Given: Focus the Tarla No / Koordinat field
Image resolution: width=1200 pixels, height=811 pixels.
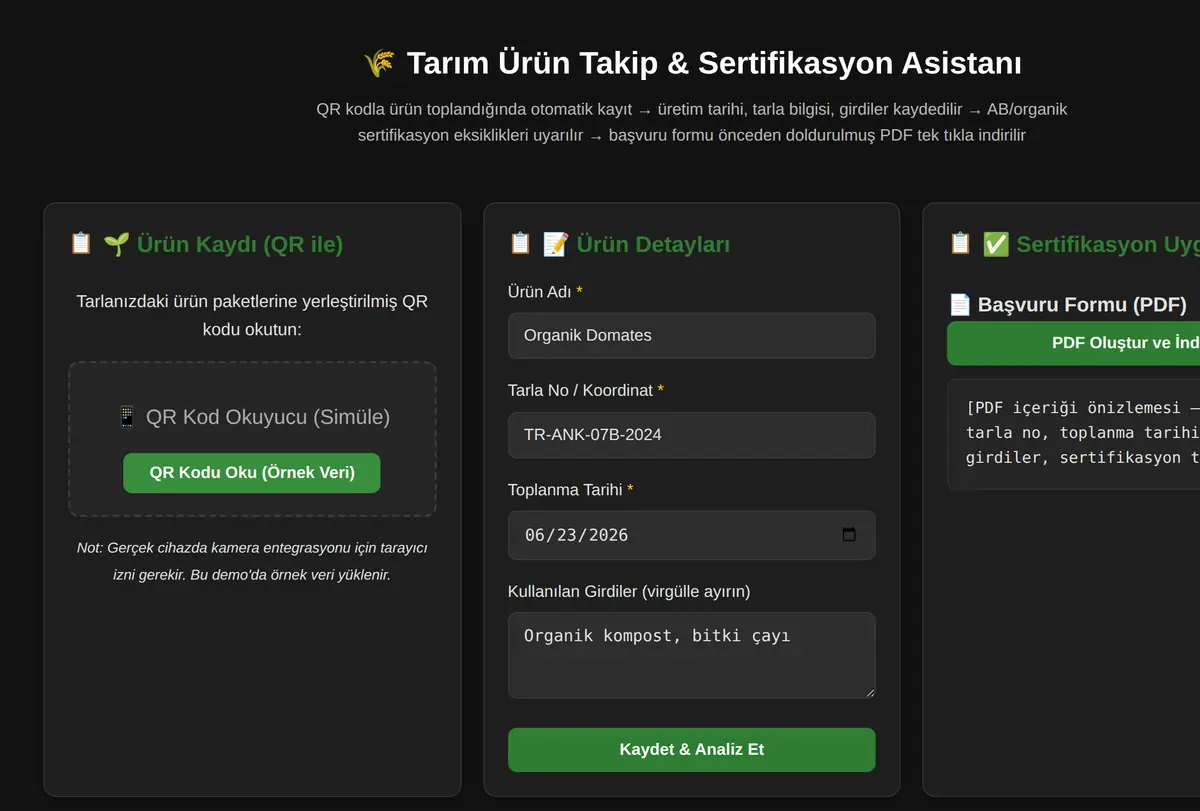Looking at the screenshot, I should pos(692,435).
